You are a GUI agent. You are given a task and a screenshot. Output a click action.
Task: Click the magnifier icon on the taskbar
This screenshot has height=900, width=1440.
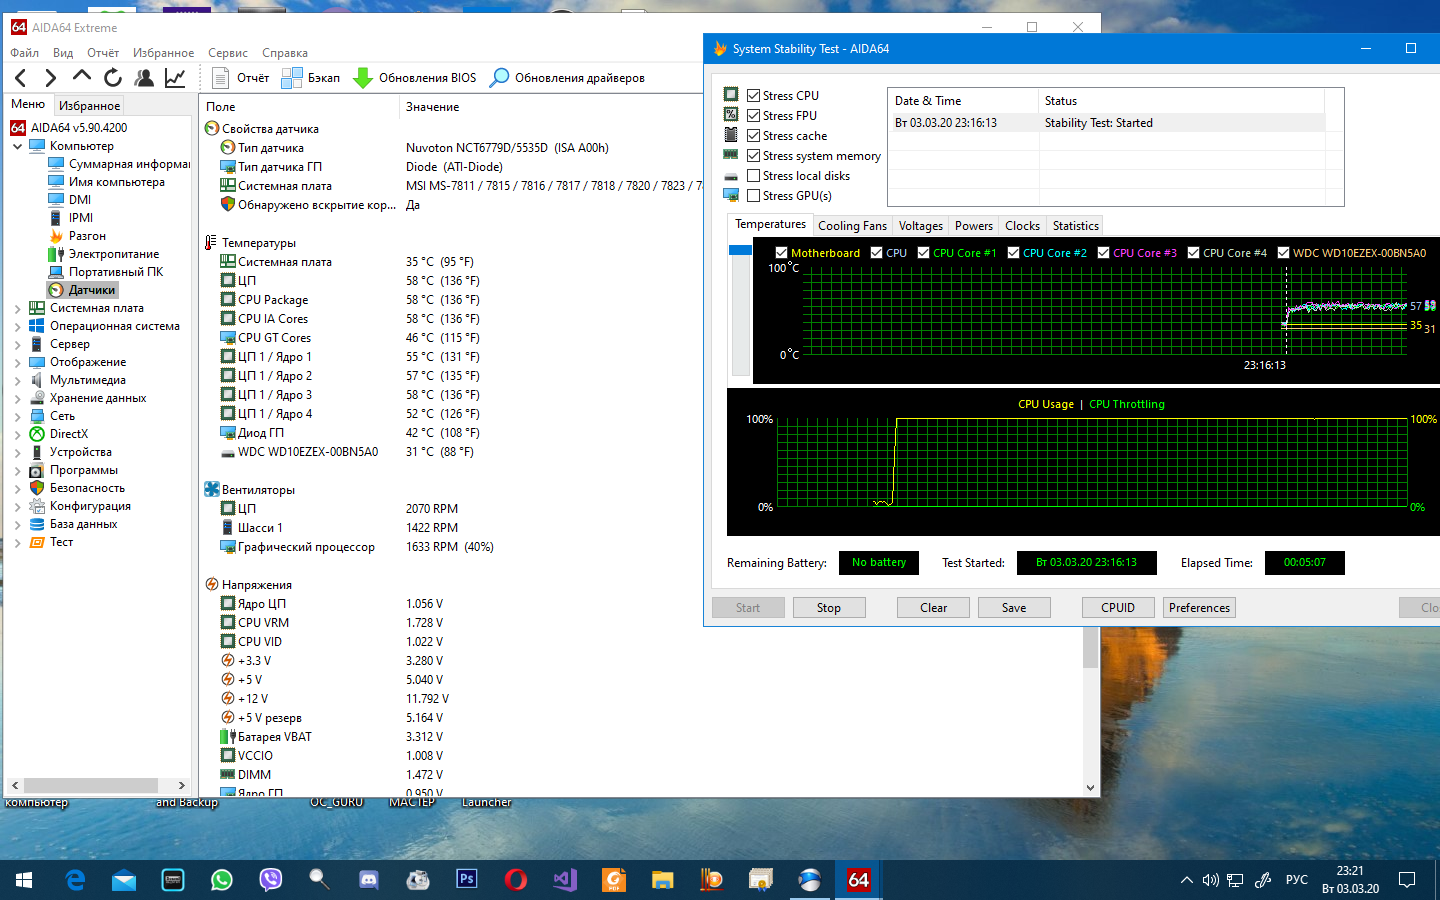320,880
